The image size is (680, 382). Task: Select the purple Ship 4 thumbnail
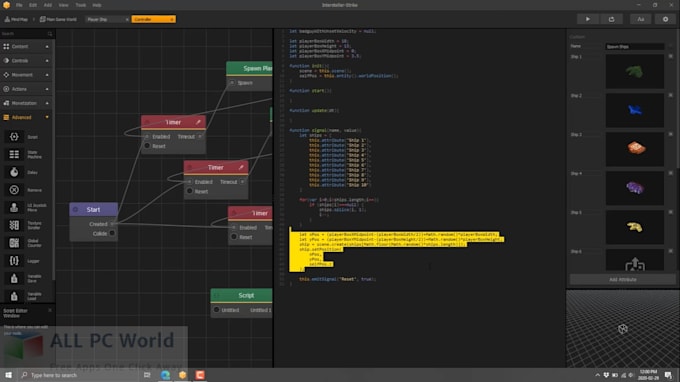point(634,188)
